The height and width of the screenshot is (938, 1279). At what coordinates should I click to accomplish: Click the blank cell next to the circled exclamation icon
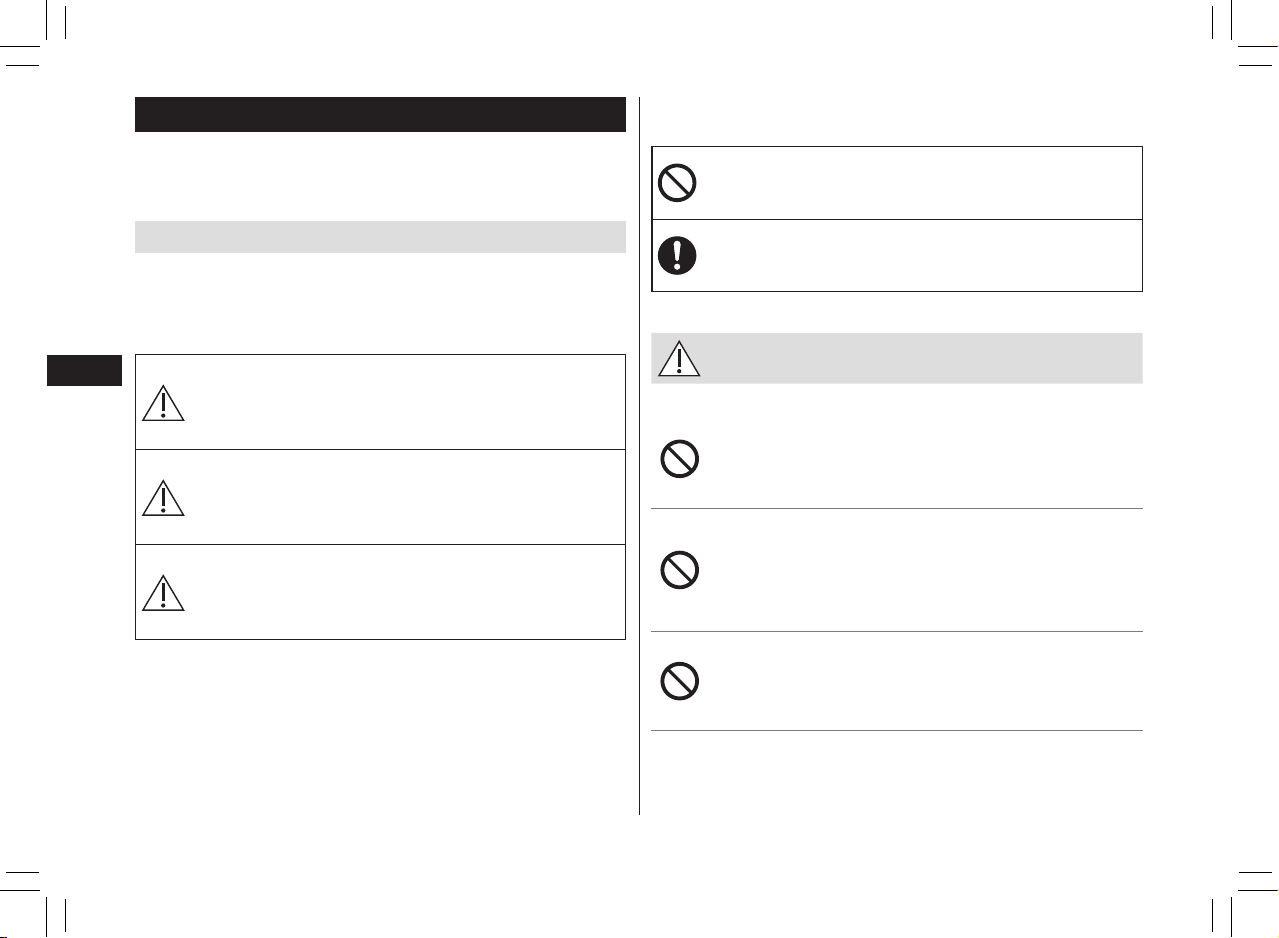[x=922, y=255]
